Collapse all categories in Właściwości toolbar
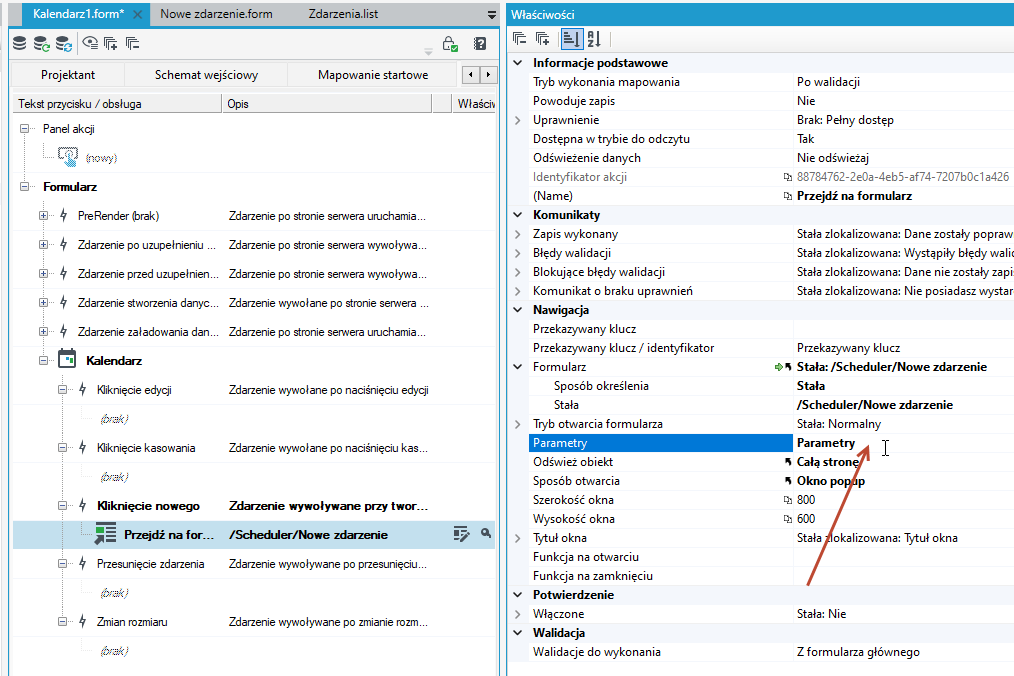1014x676 pixels. pos(519,39)
